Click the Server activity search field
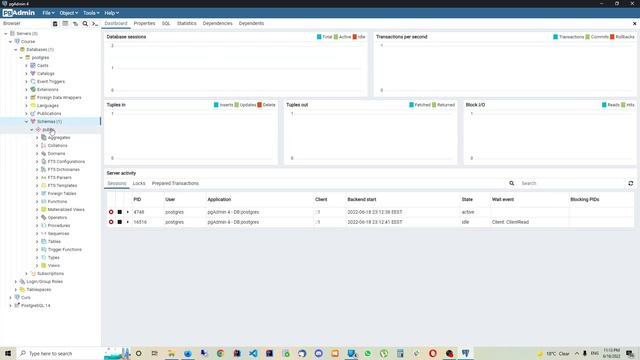The image size is (640, 360). click(571, 183)
